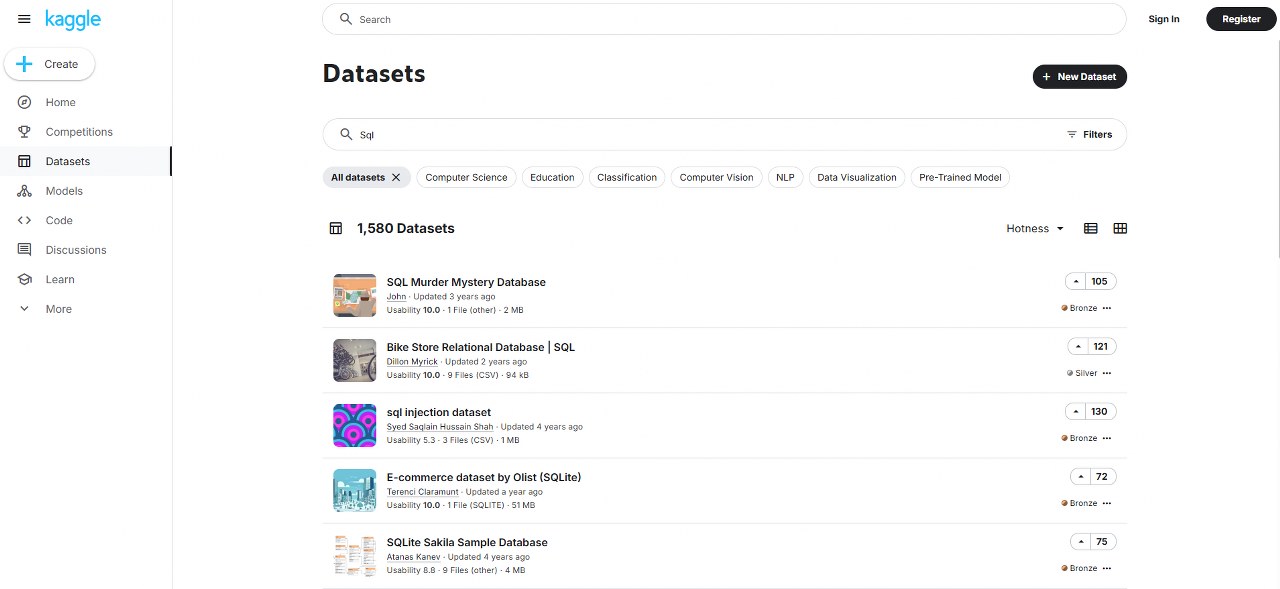Open Bike Store dataset thumbnail
The width and height of the screenshot is (1280, 589).
coord(354,360)
